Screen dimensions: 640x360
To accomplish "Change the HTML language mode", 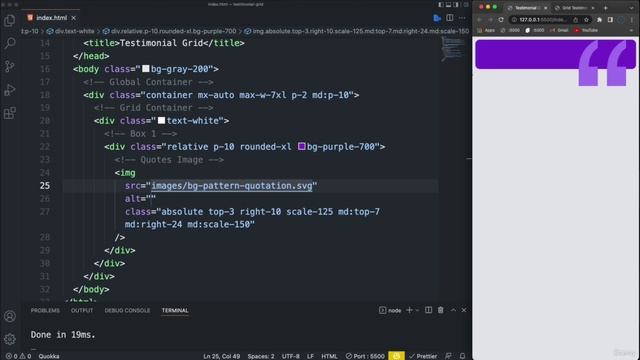I will coord(329,356).
